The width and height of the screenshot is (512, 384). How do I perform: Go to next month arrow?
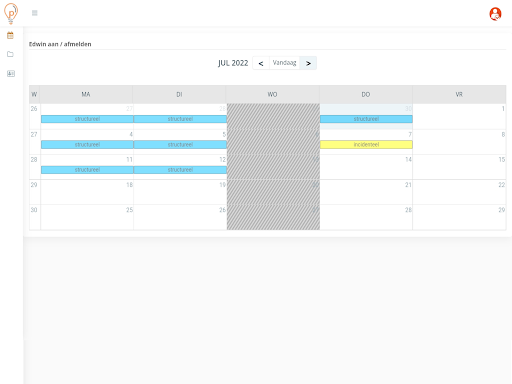(x=308, y=63)
